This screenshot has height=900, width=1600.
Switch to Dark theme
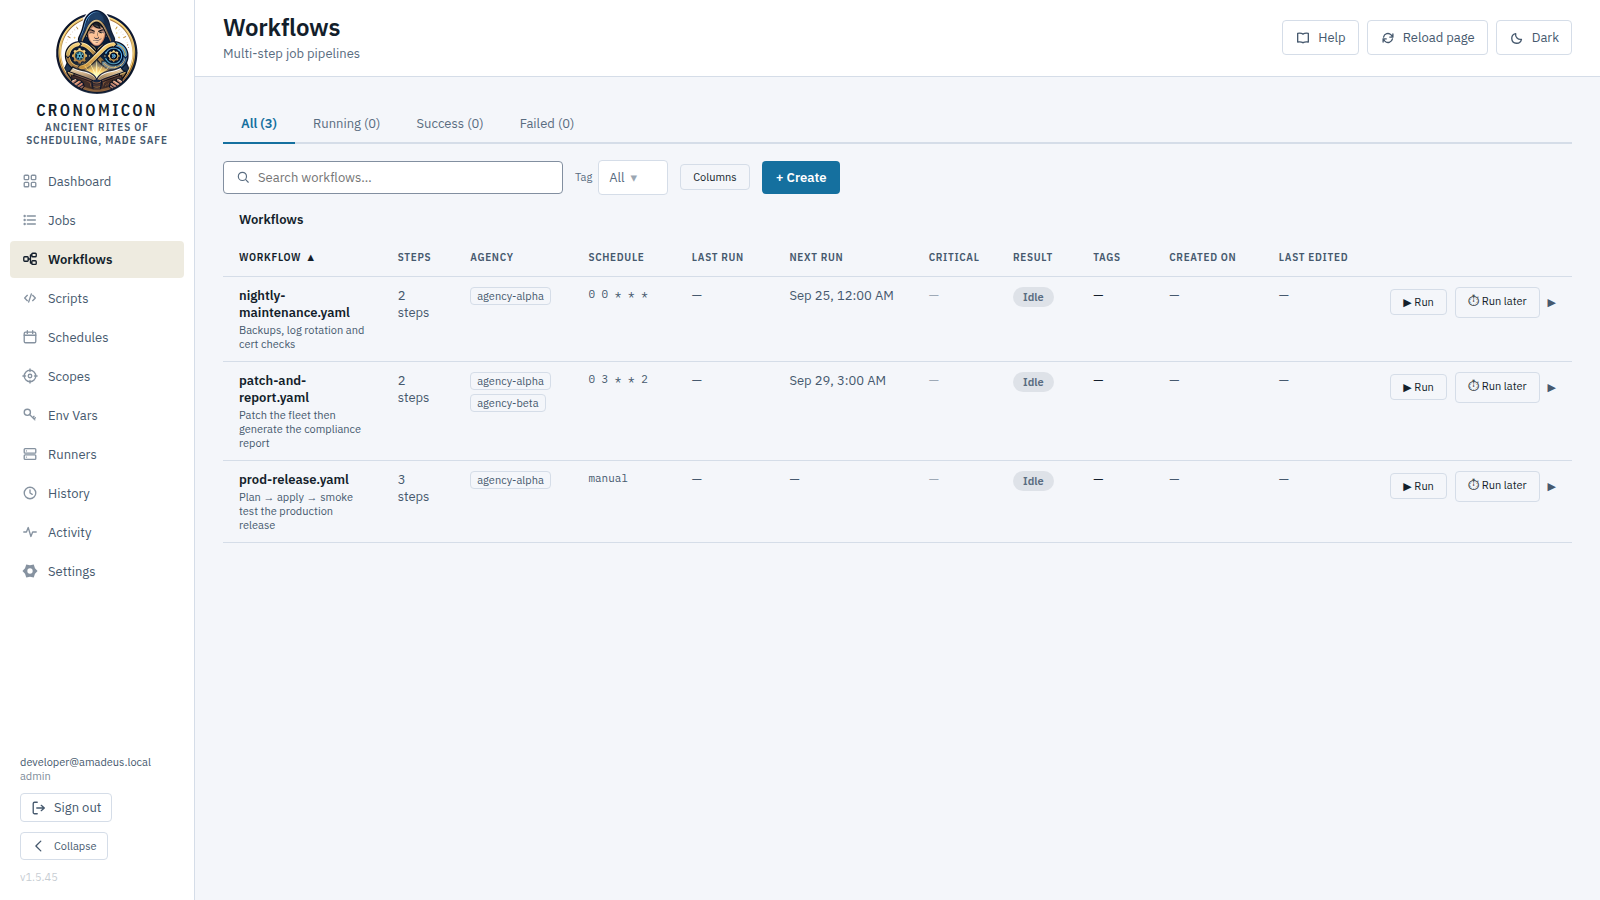tap(1534, 38)
